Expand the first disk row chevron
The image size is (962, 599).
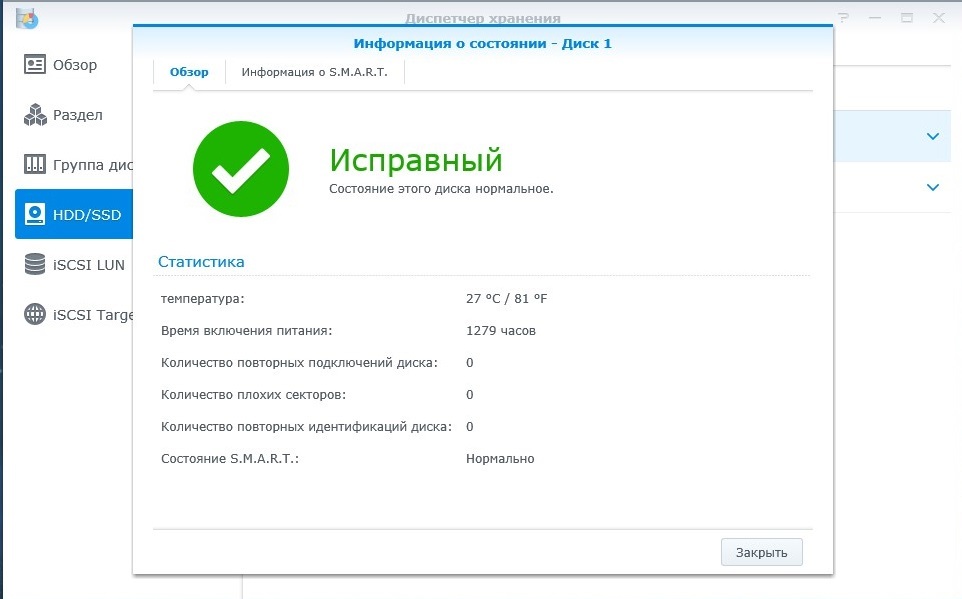(932, 136)
